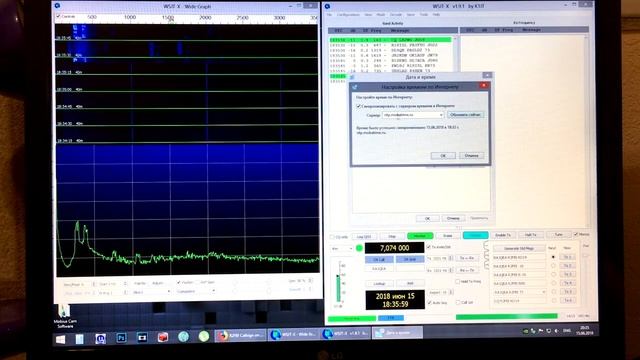
Task: Cancel the Internet time settings dialog
Action: [x=471, y=156]
